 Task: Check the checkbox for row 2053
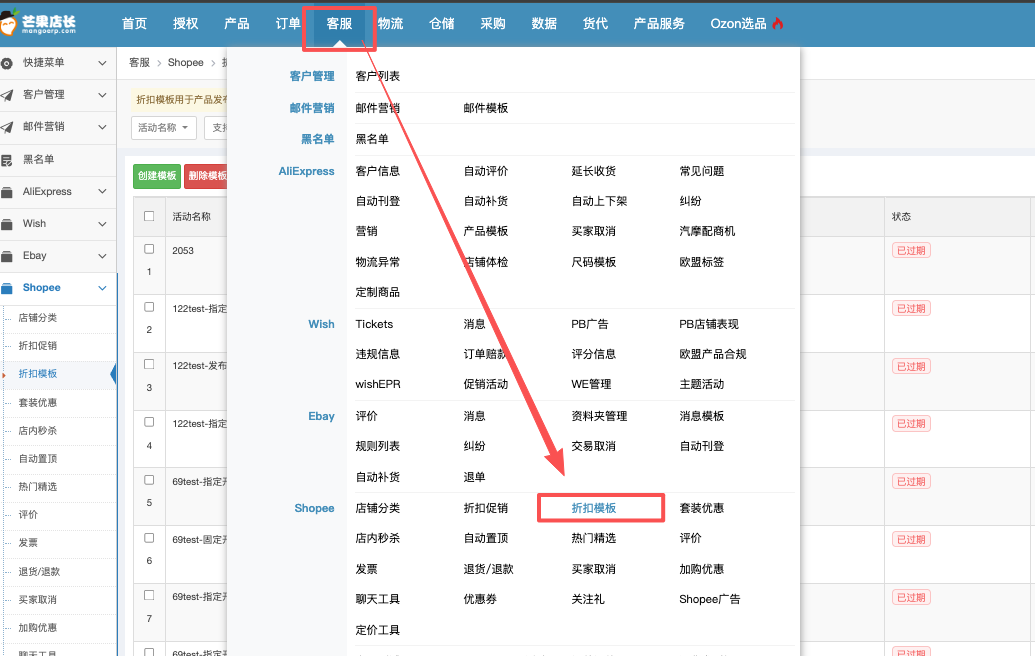[x=149, y=249]
